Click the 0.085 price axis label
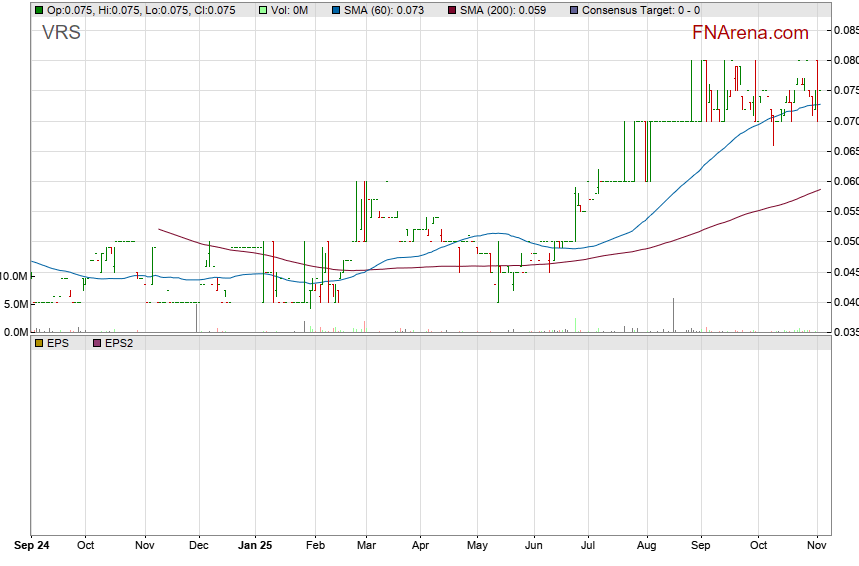859x566 pixels. click(846, 31)
